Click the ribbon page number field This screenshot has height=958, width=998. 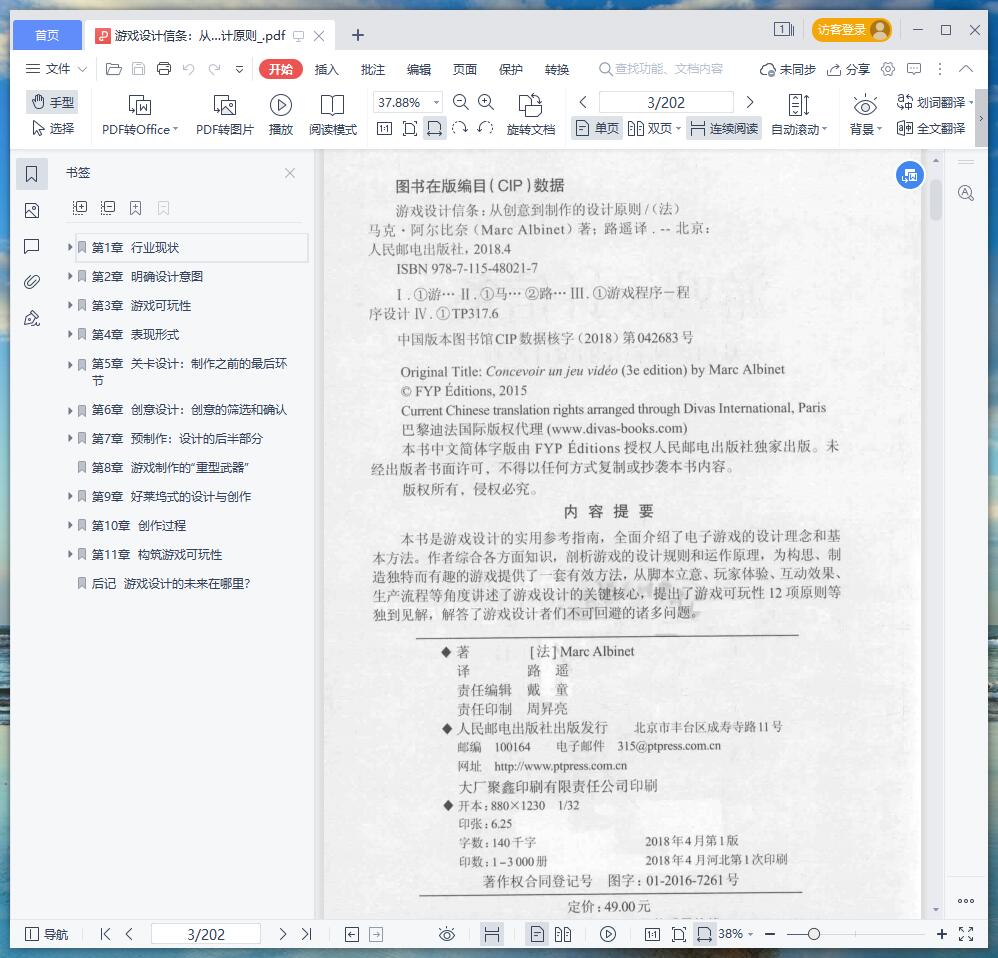pyautogui.click(x=666, y=102)
